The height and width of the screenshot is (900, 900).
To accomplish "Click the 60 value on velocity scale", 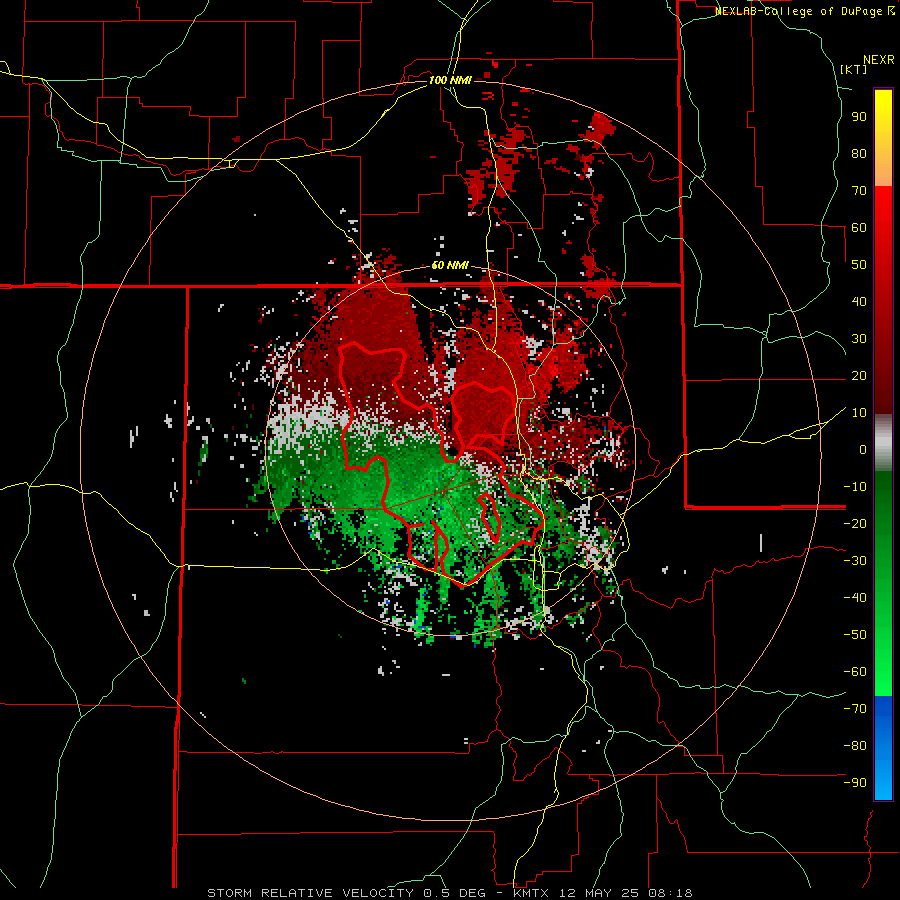I will click(x=859, y=228).
